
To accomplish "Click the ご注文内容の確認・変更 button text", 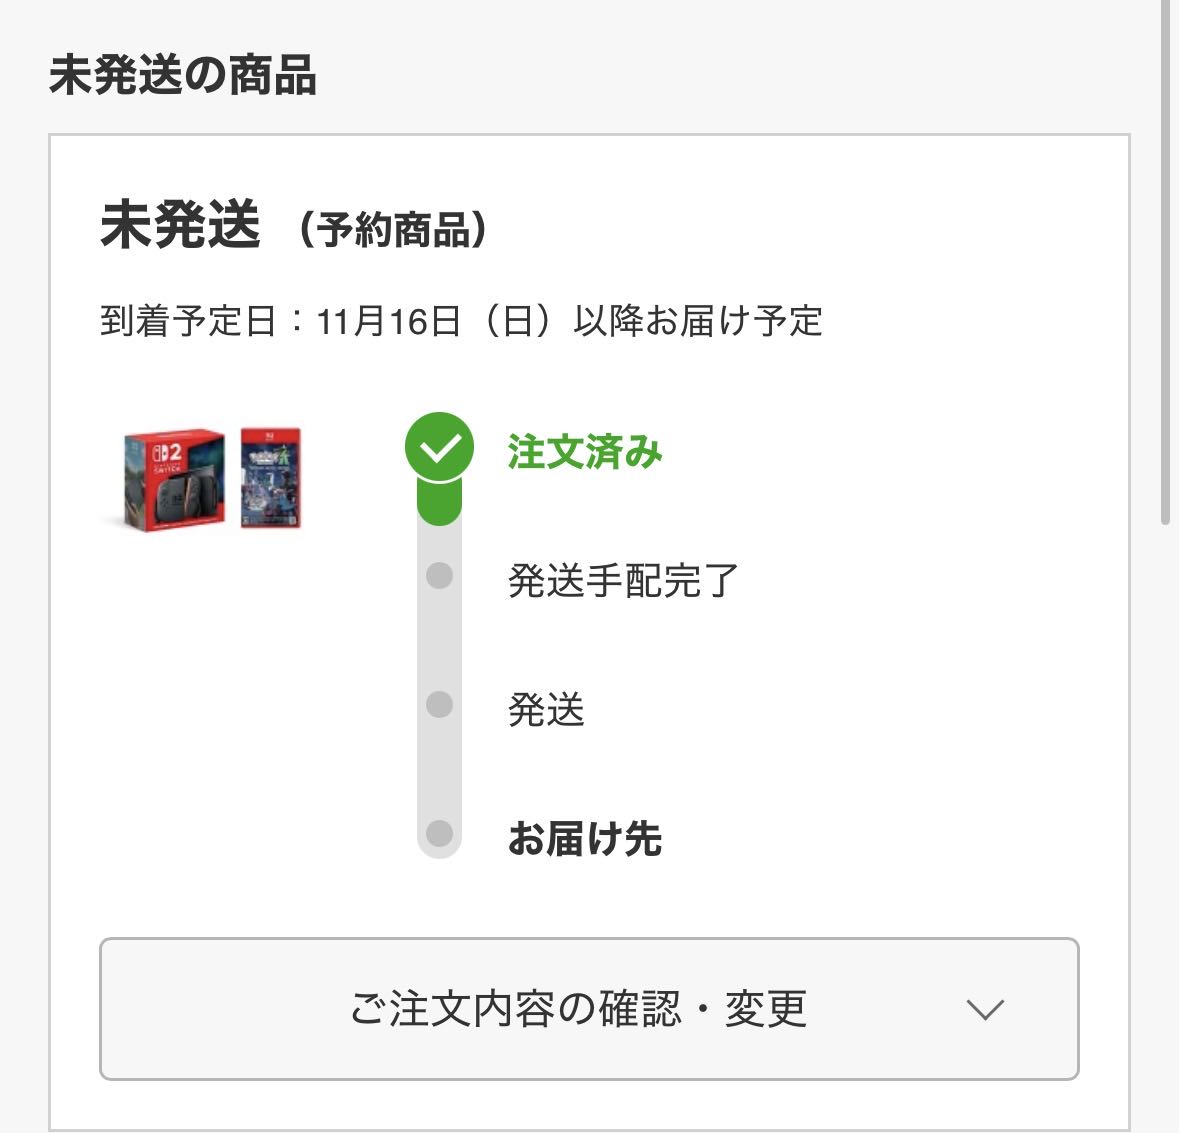I will pyautogui.click(x=578, y=1009).
